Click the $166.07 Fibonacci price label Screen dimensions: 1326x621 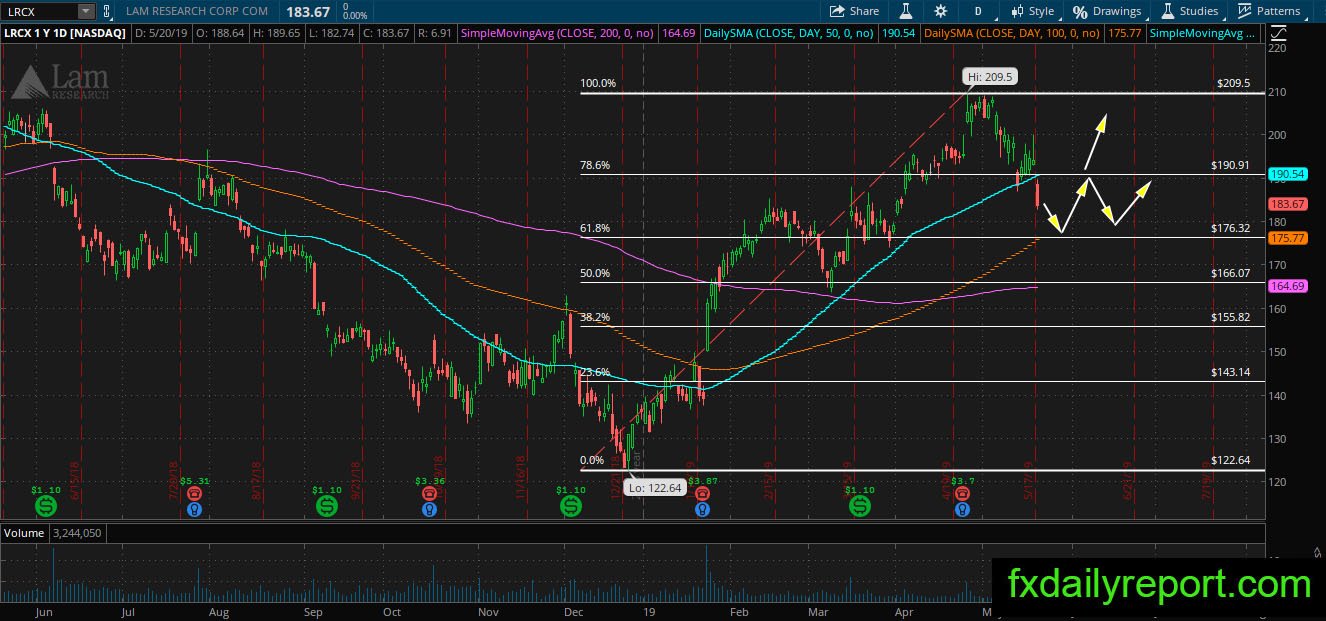tap(1233, 273)
